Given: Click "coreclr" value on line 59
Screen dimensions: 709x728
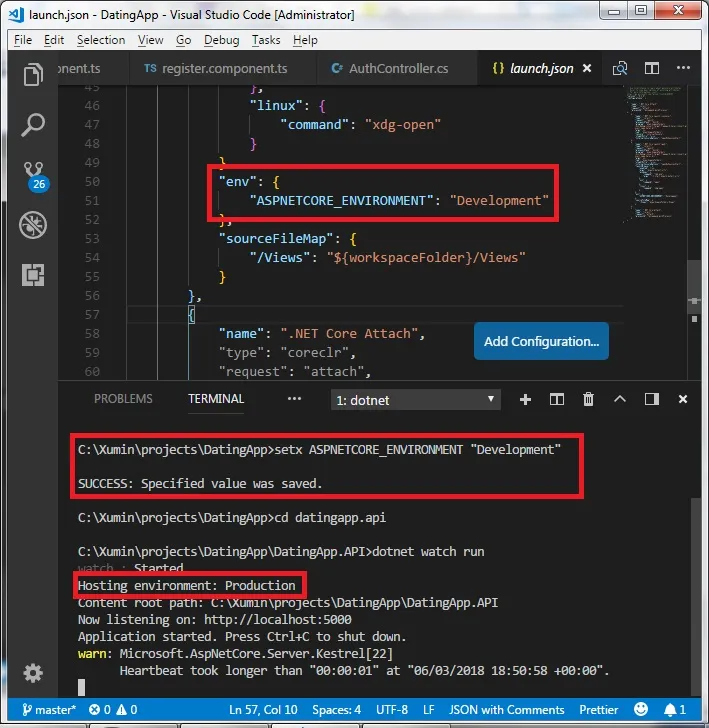Looking at the screenshot, I should pos(314,352).
